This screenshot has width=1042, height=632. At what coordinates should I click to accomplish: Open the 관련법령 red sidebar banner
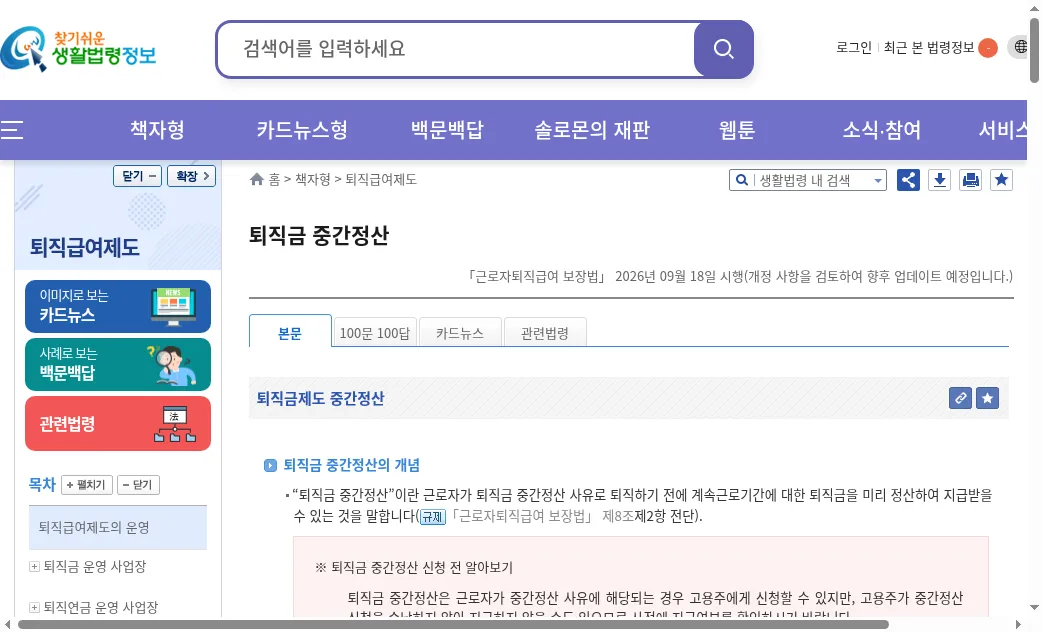(x=118, y=423)
